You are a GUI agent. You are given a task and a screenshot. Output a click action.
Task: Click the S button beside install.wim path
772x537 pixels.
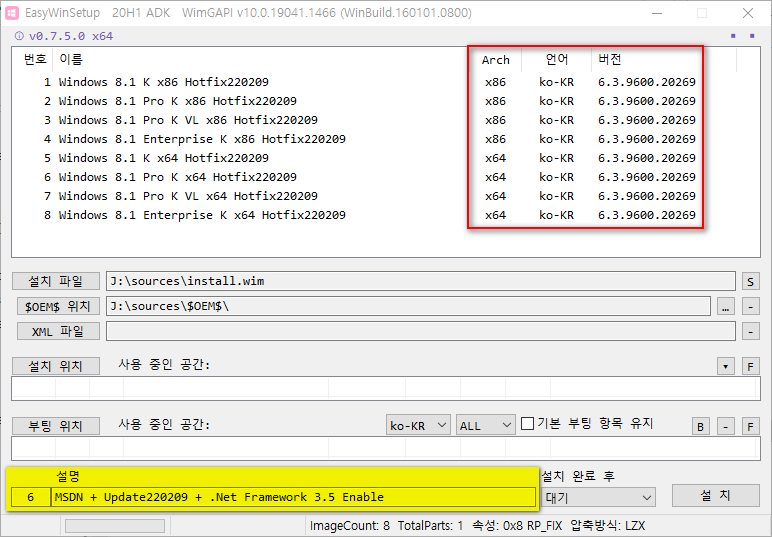point(750,282)
